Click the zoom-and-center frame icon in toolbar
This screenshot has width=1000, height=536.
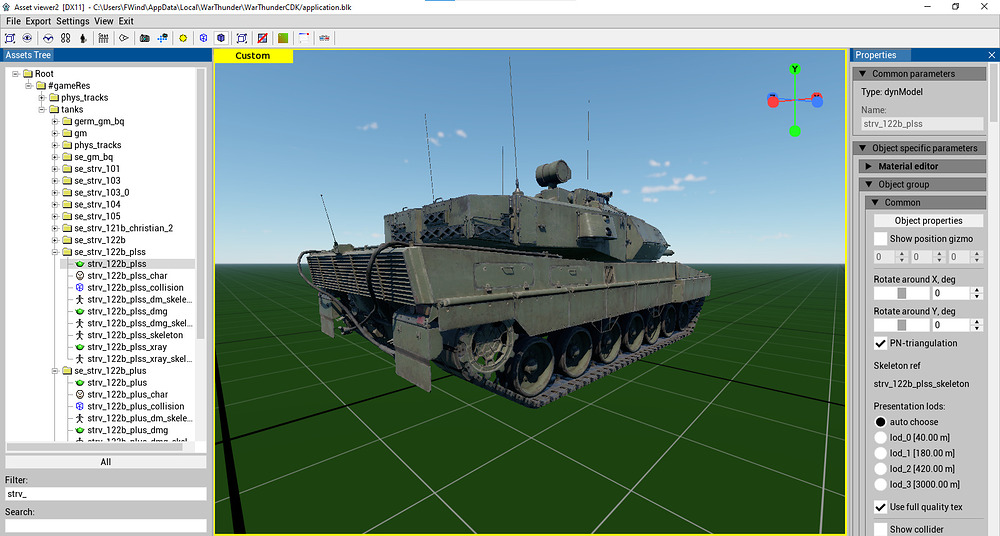coord(10,38)
